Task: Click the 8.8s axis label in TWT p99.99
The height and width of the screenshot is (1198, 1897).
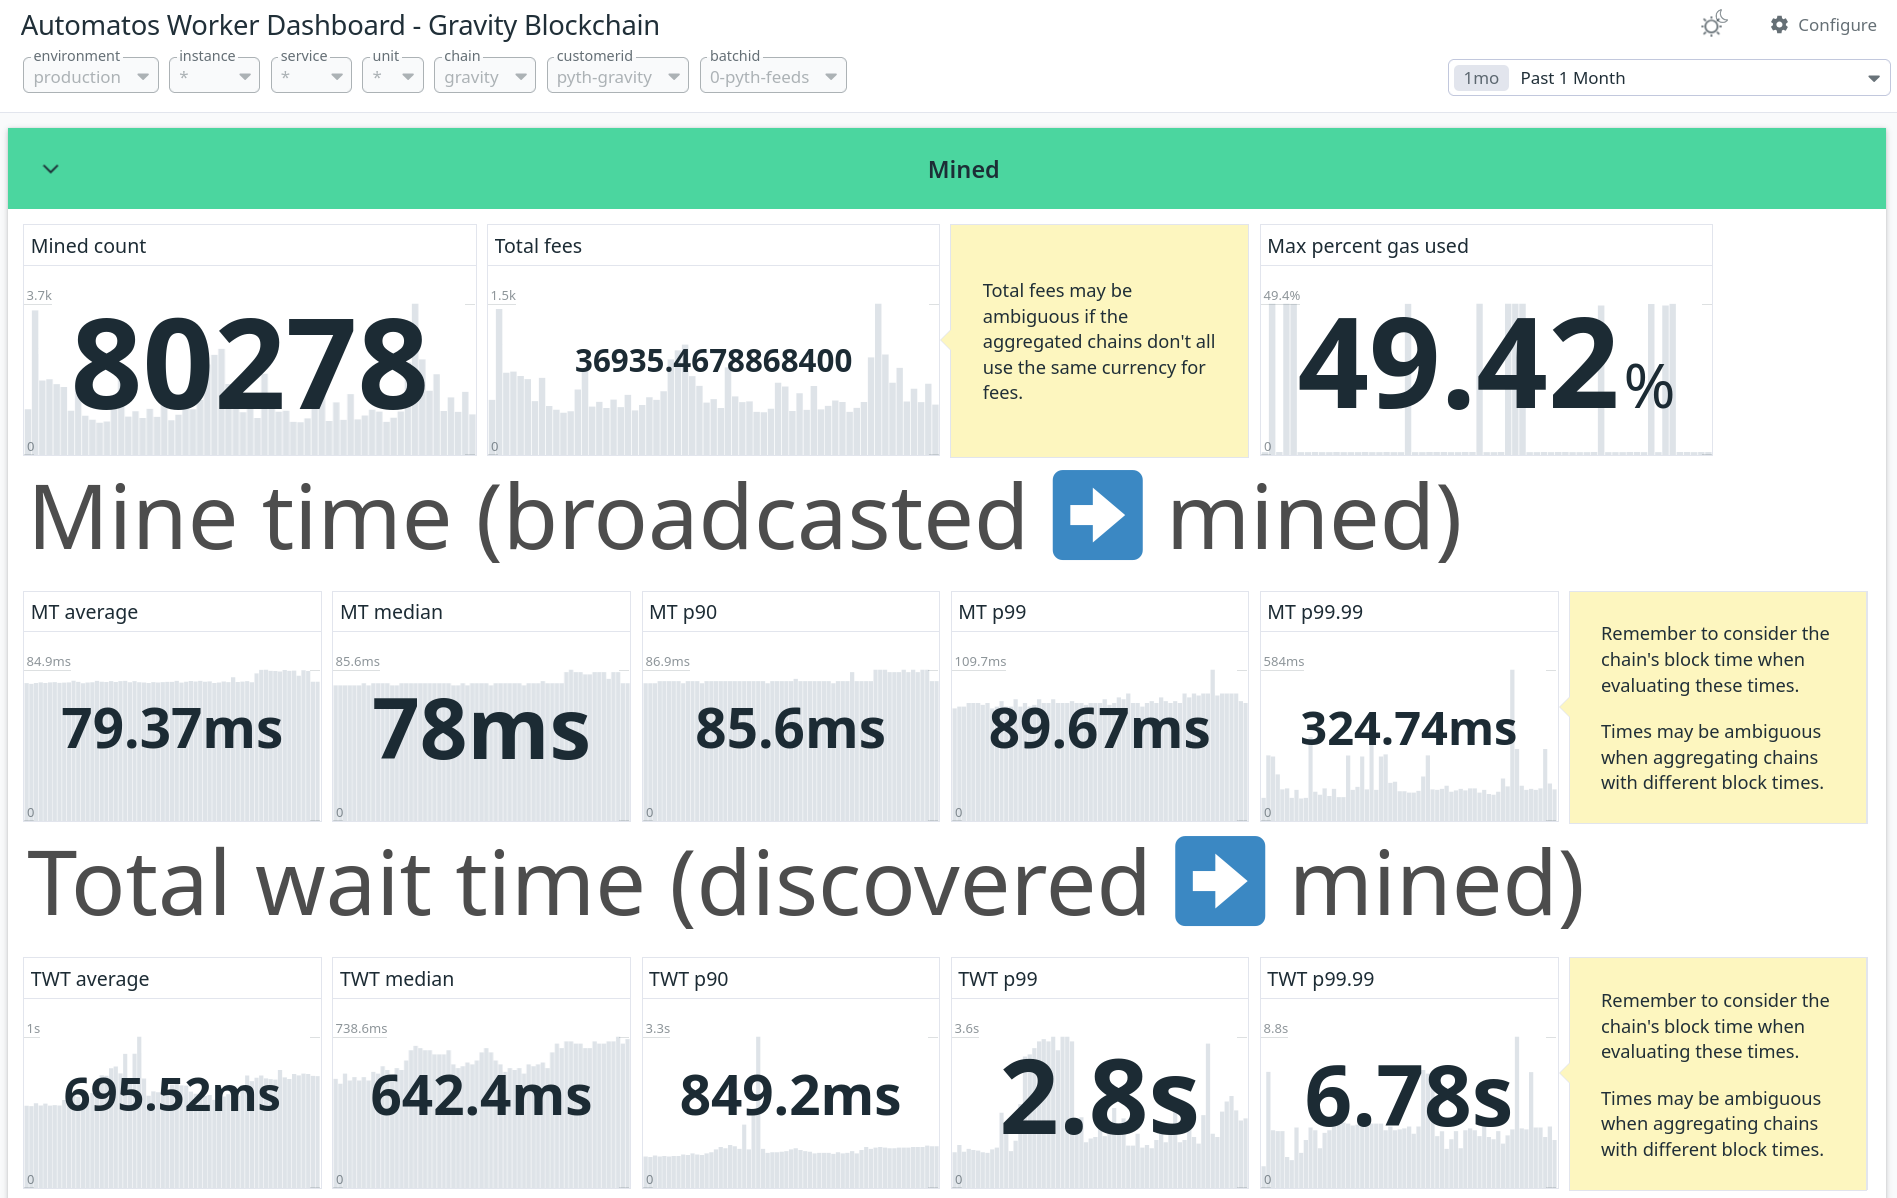Action: (x=1276, y=1028)
